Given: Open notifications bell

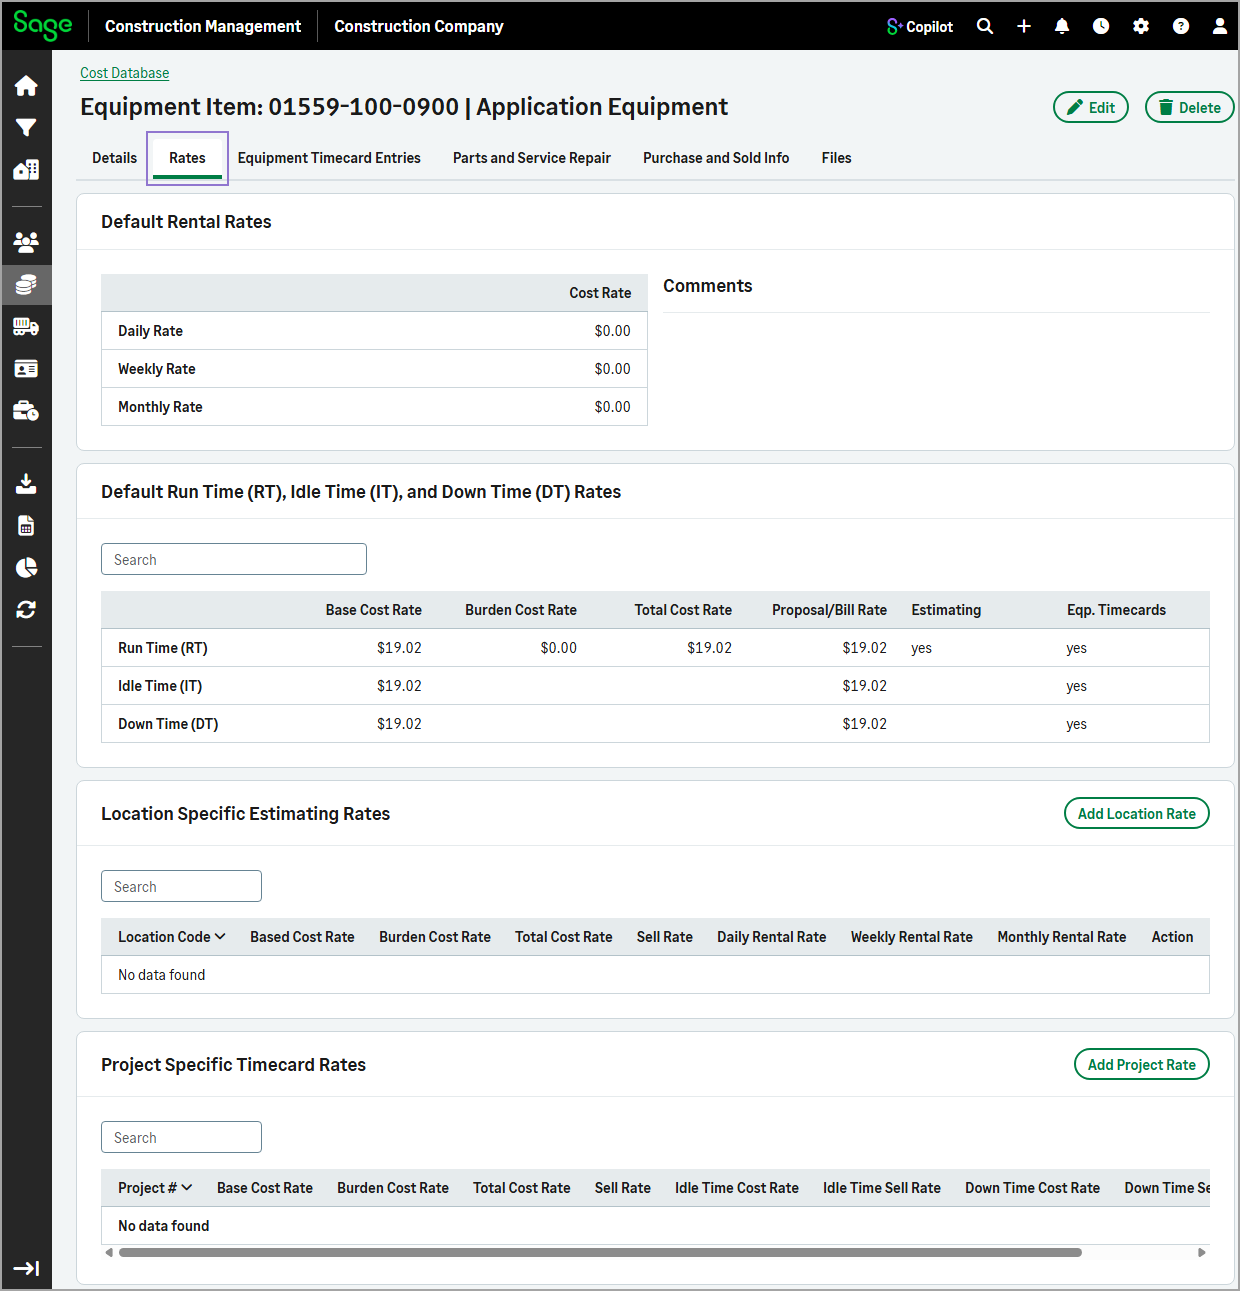Looking at the screenshot, I should 1062,26.
